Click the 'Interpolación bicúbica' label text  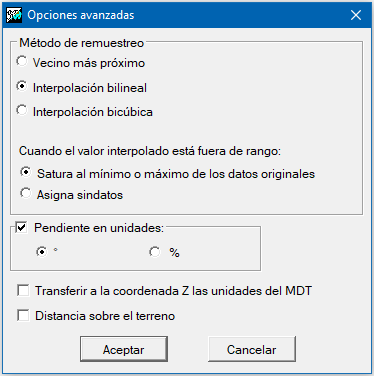93,112
